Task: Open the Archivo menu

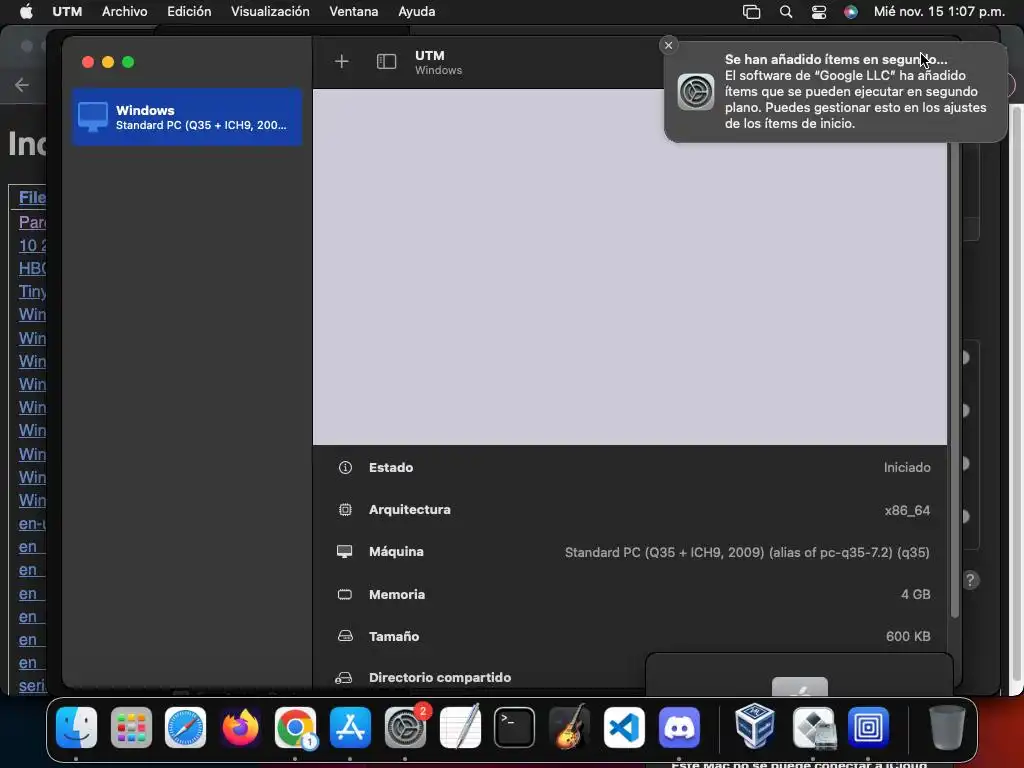Action: click(x=124, y=12)
